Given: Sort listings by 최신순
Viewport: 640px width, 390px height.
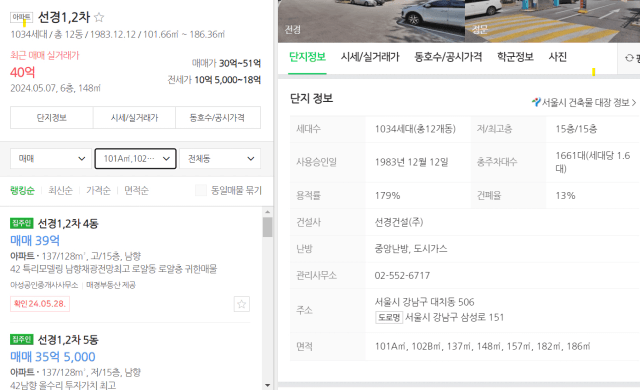Looking at the screenshot, I should (60, 190).
